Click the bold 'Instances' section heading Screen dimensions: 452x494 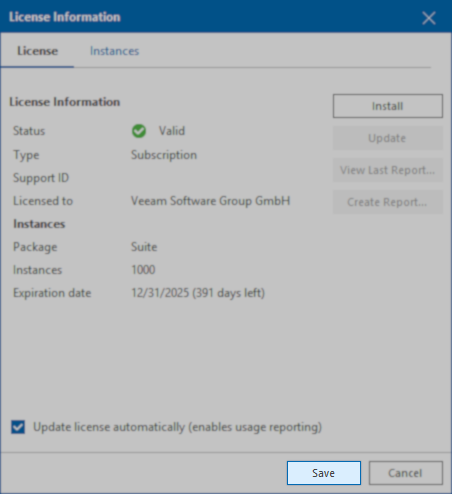click(x=39, y=224)
